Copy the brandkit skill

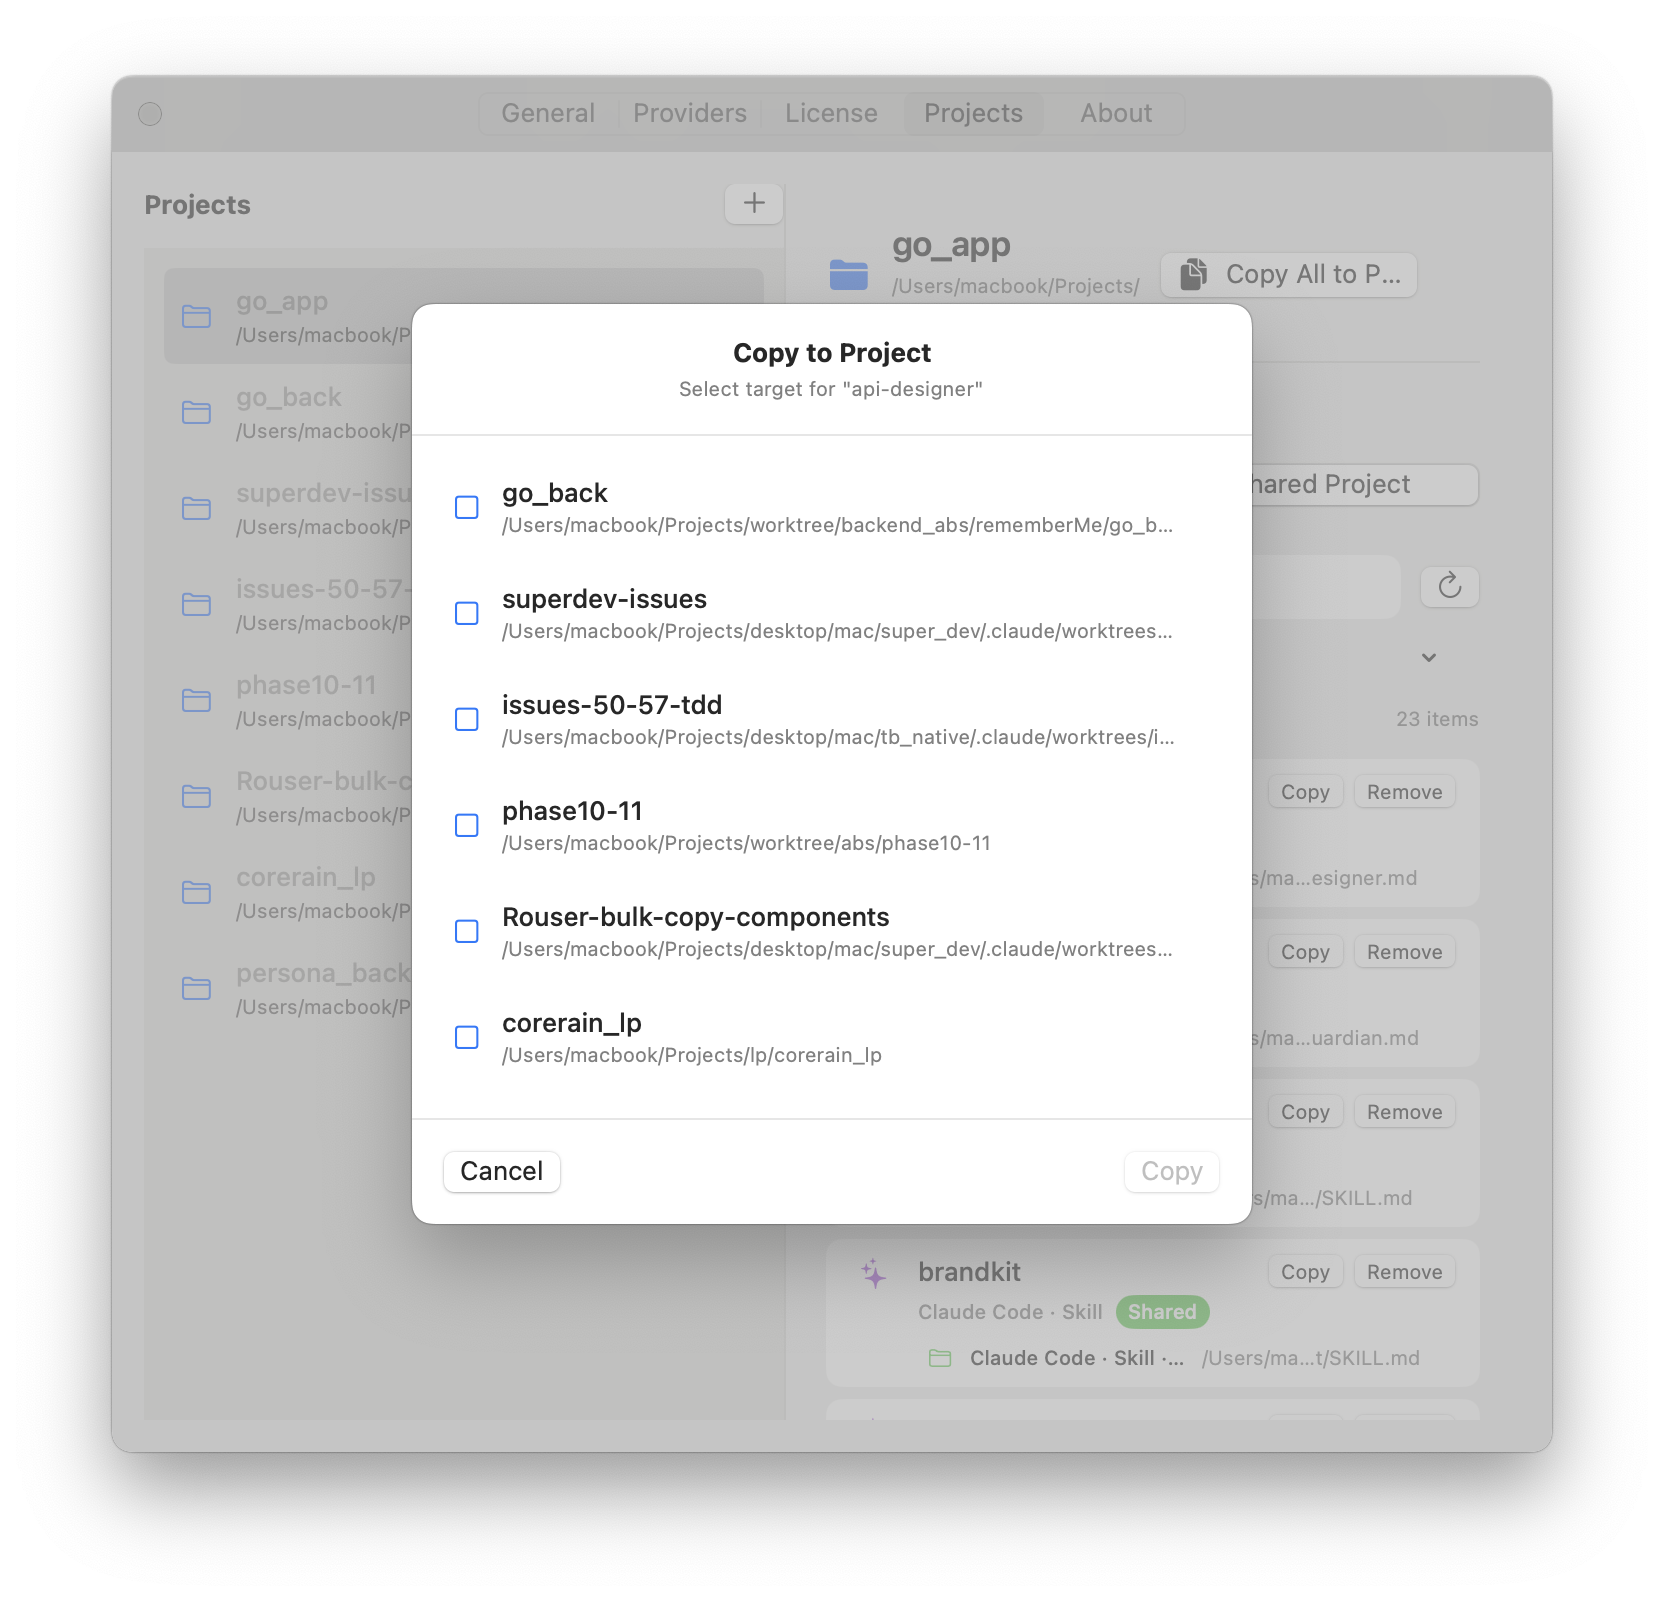[1305, 1272]
